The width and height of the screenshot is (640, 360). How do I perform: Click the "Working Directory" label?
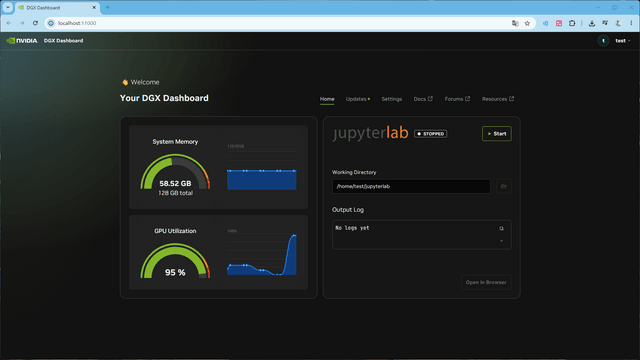pyautogui.click(x=354, y=172)
